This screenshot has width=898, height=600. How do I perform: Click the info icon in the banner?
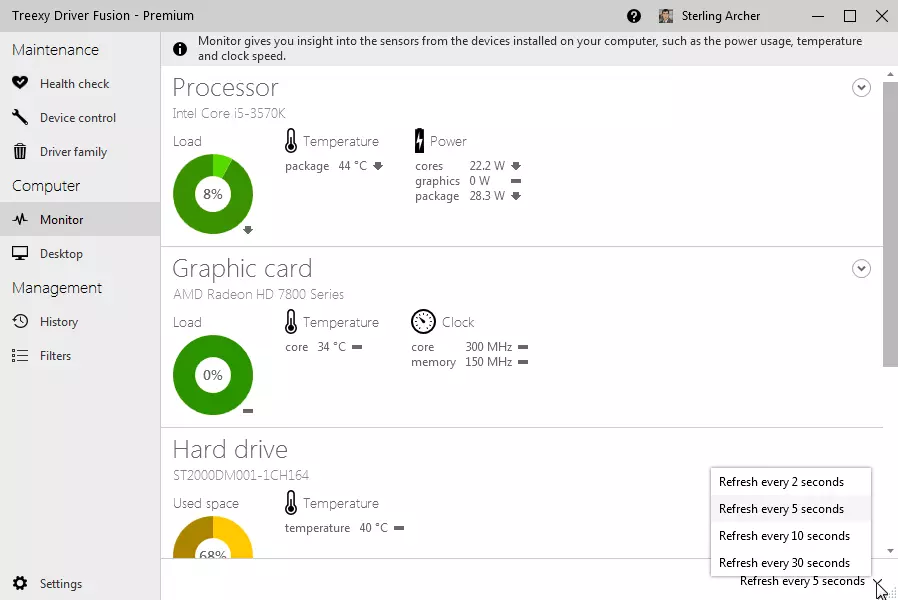click(x=180, y=49)
